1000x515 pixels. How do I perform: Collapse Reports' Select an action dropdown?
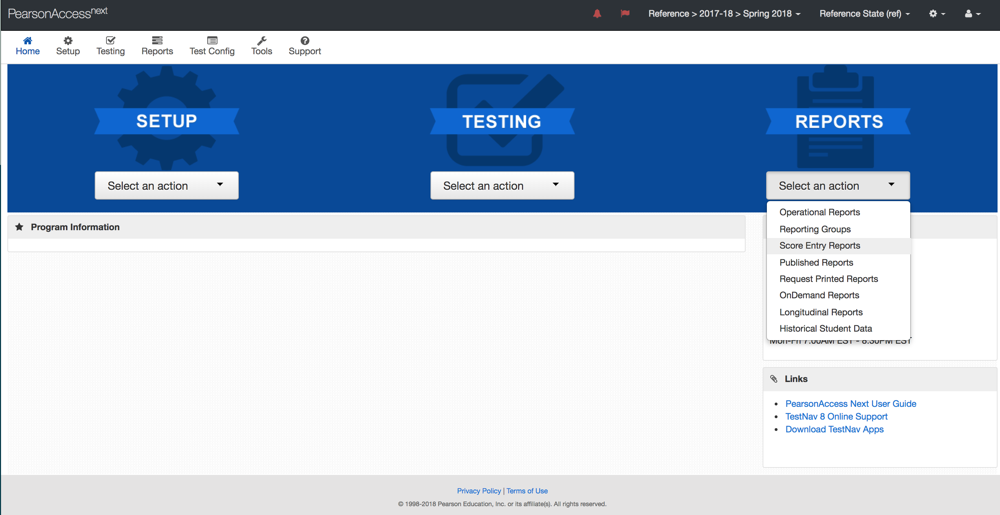[838, 185]
